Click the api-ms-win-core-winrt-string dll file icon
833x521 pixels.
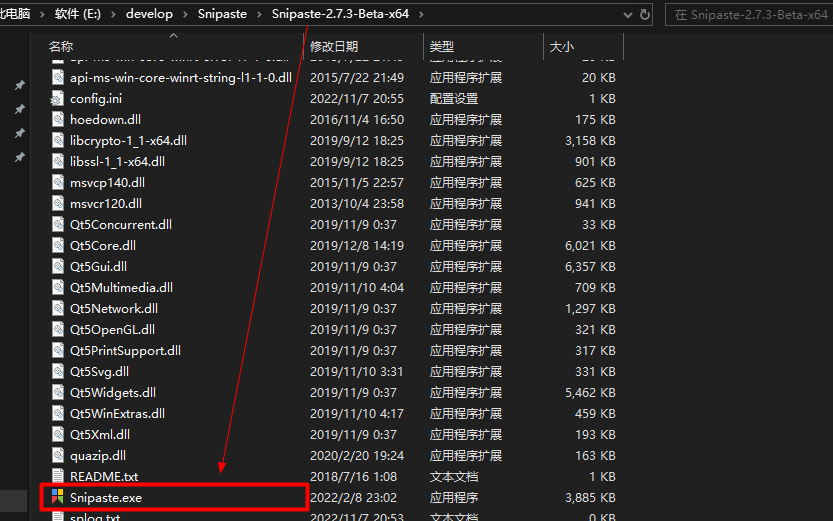coord(57,78)
